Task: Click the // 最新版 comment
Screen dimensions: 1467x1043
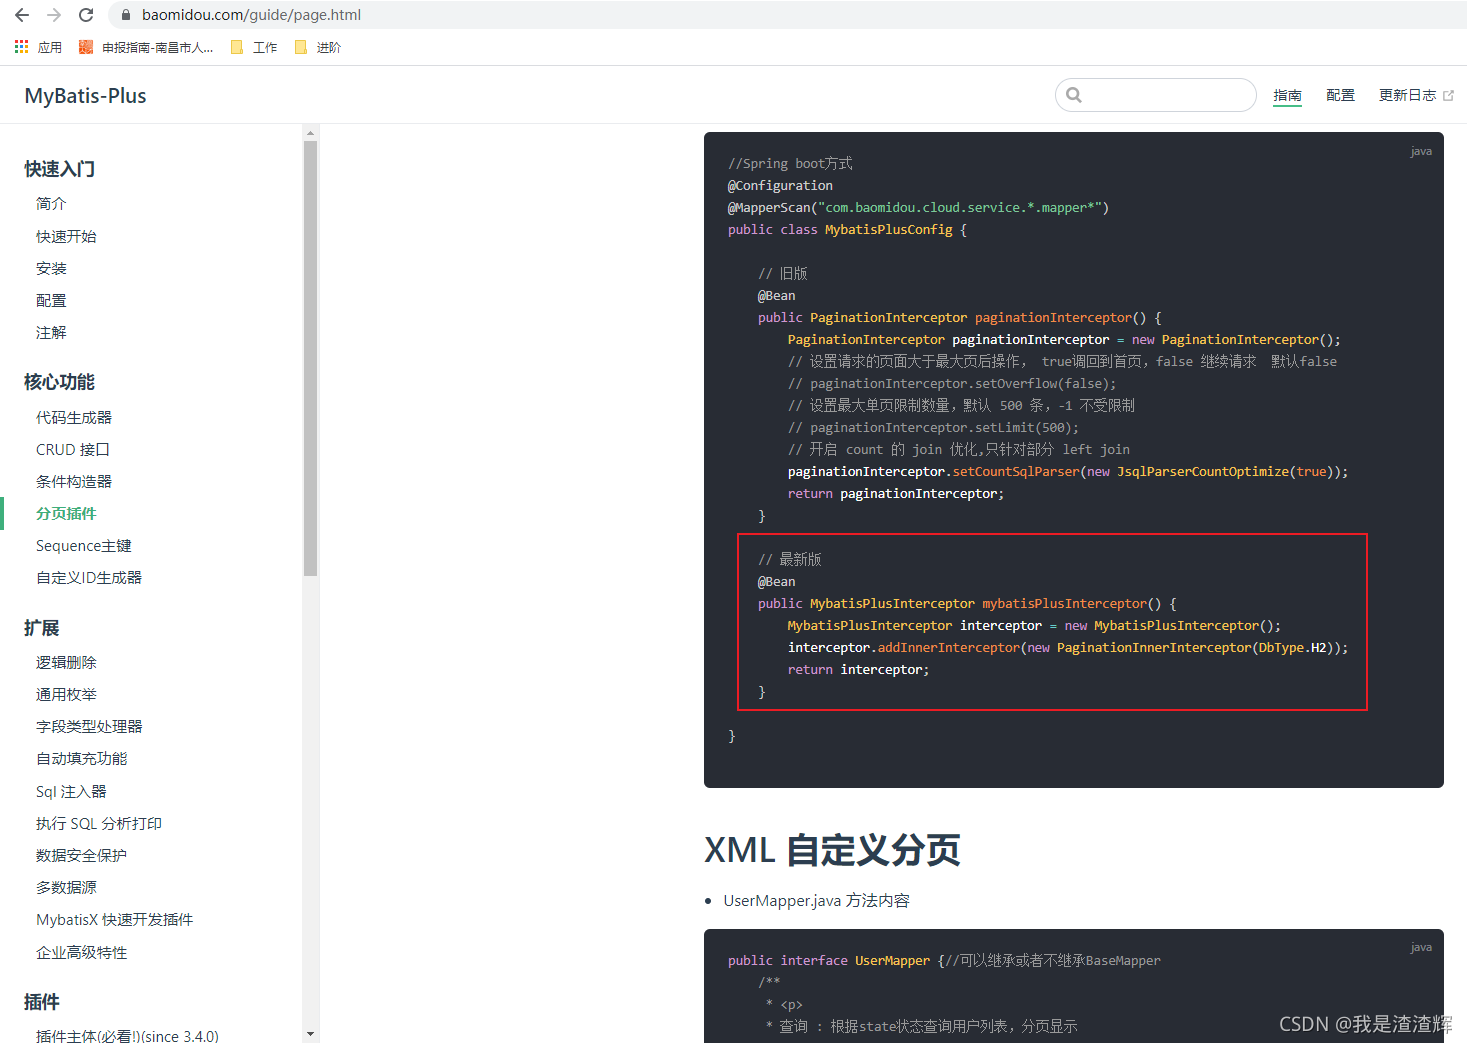Action: 789,559
